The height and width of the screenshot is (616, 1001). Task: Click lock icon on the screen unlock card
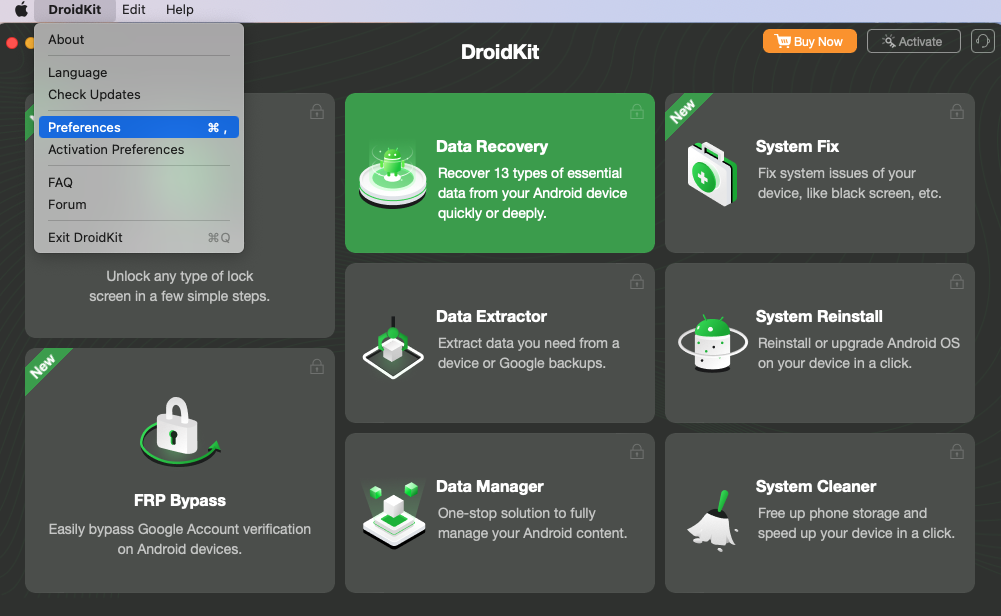[x=317, y=112]
